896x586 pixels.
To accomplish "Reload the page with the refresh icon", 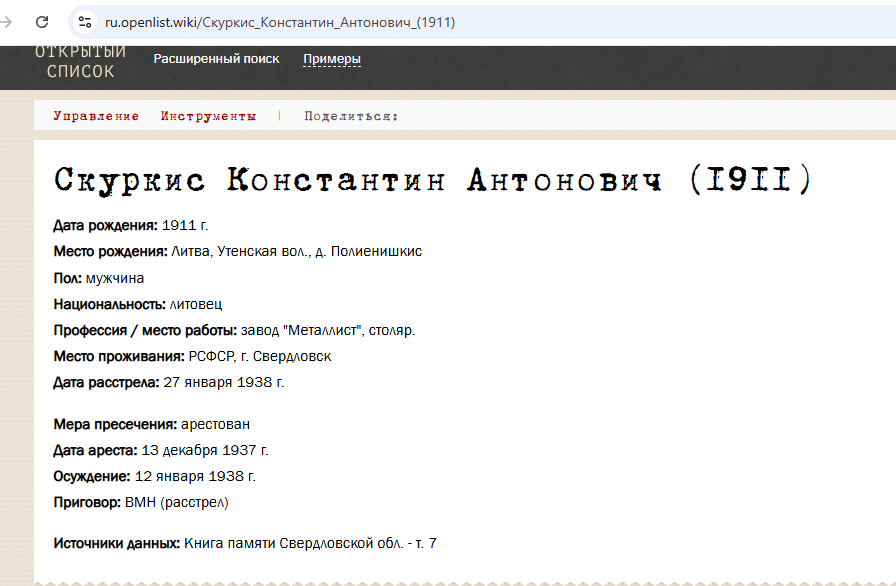I will pos(42,22).
